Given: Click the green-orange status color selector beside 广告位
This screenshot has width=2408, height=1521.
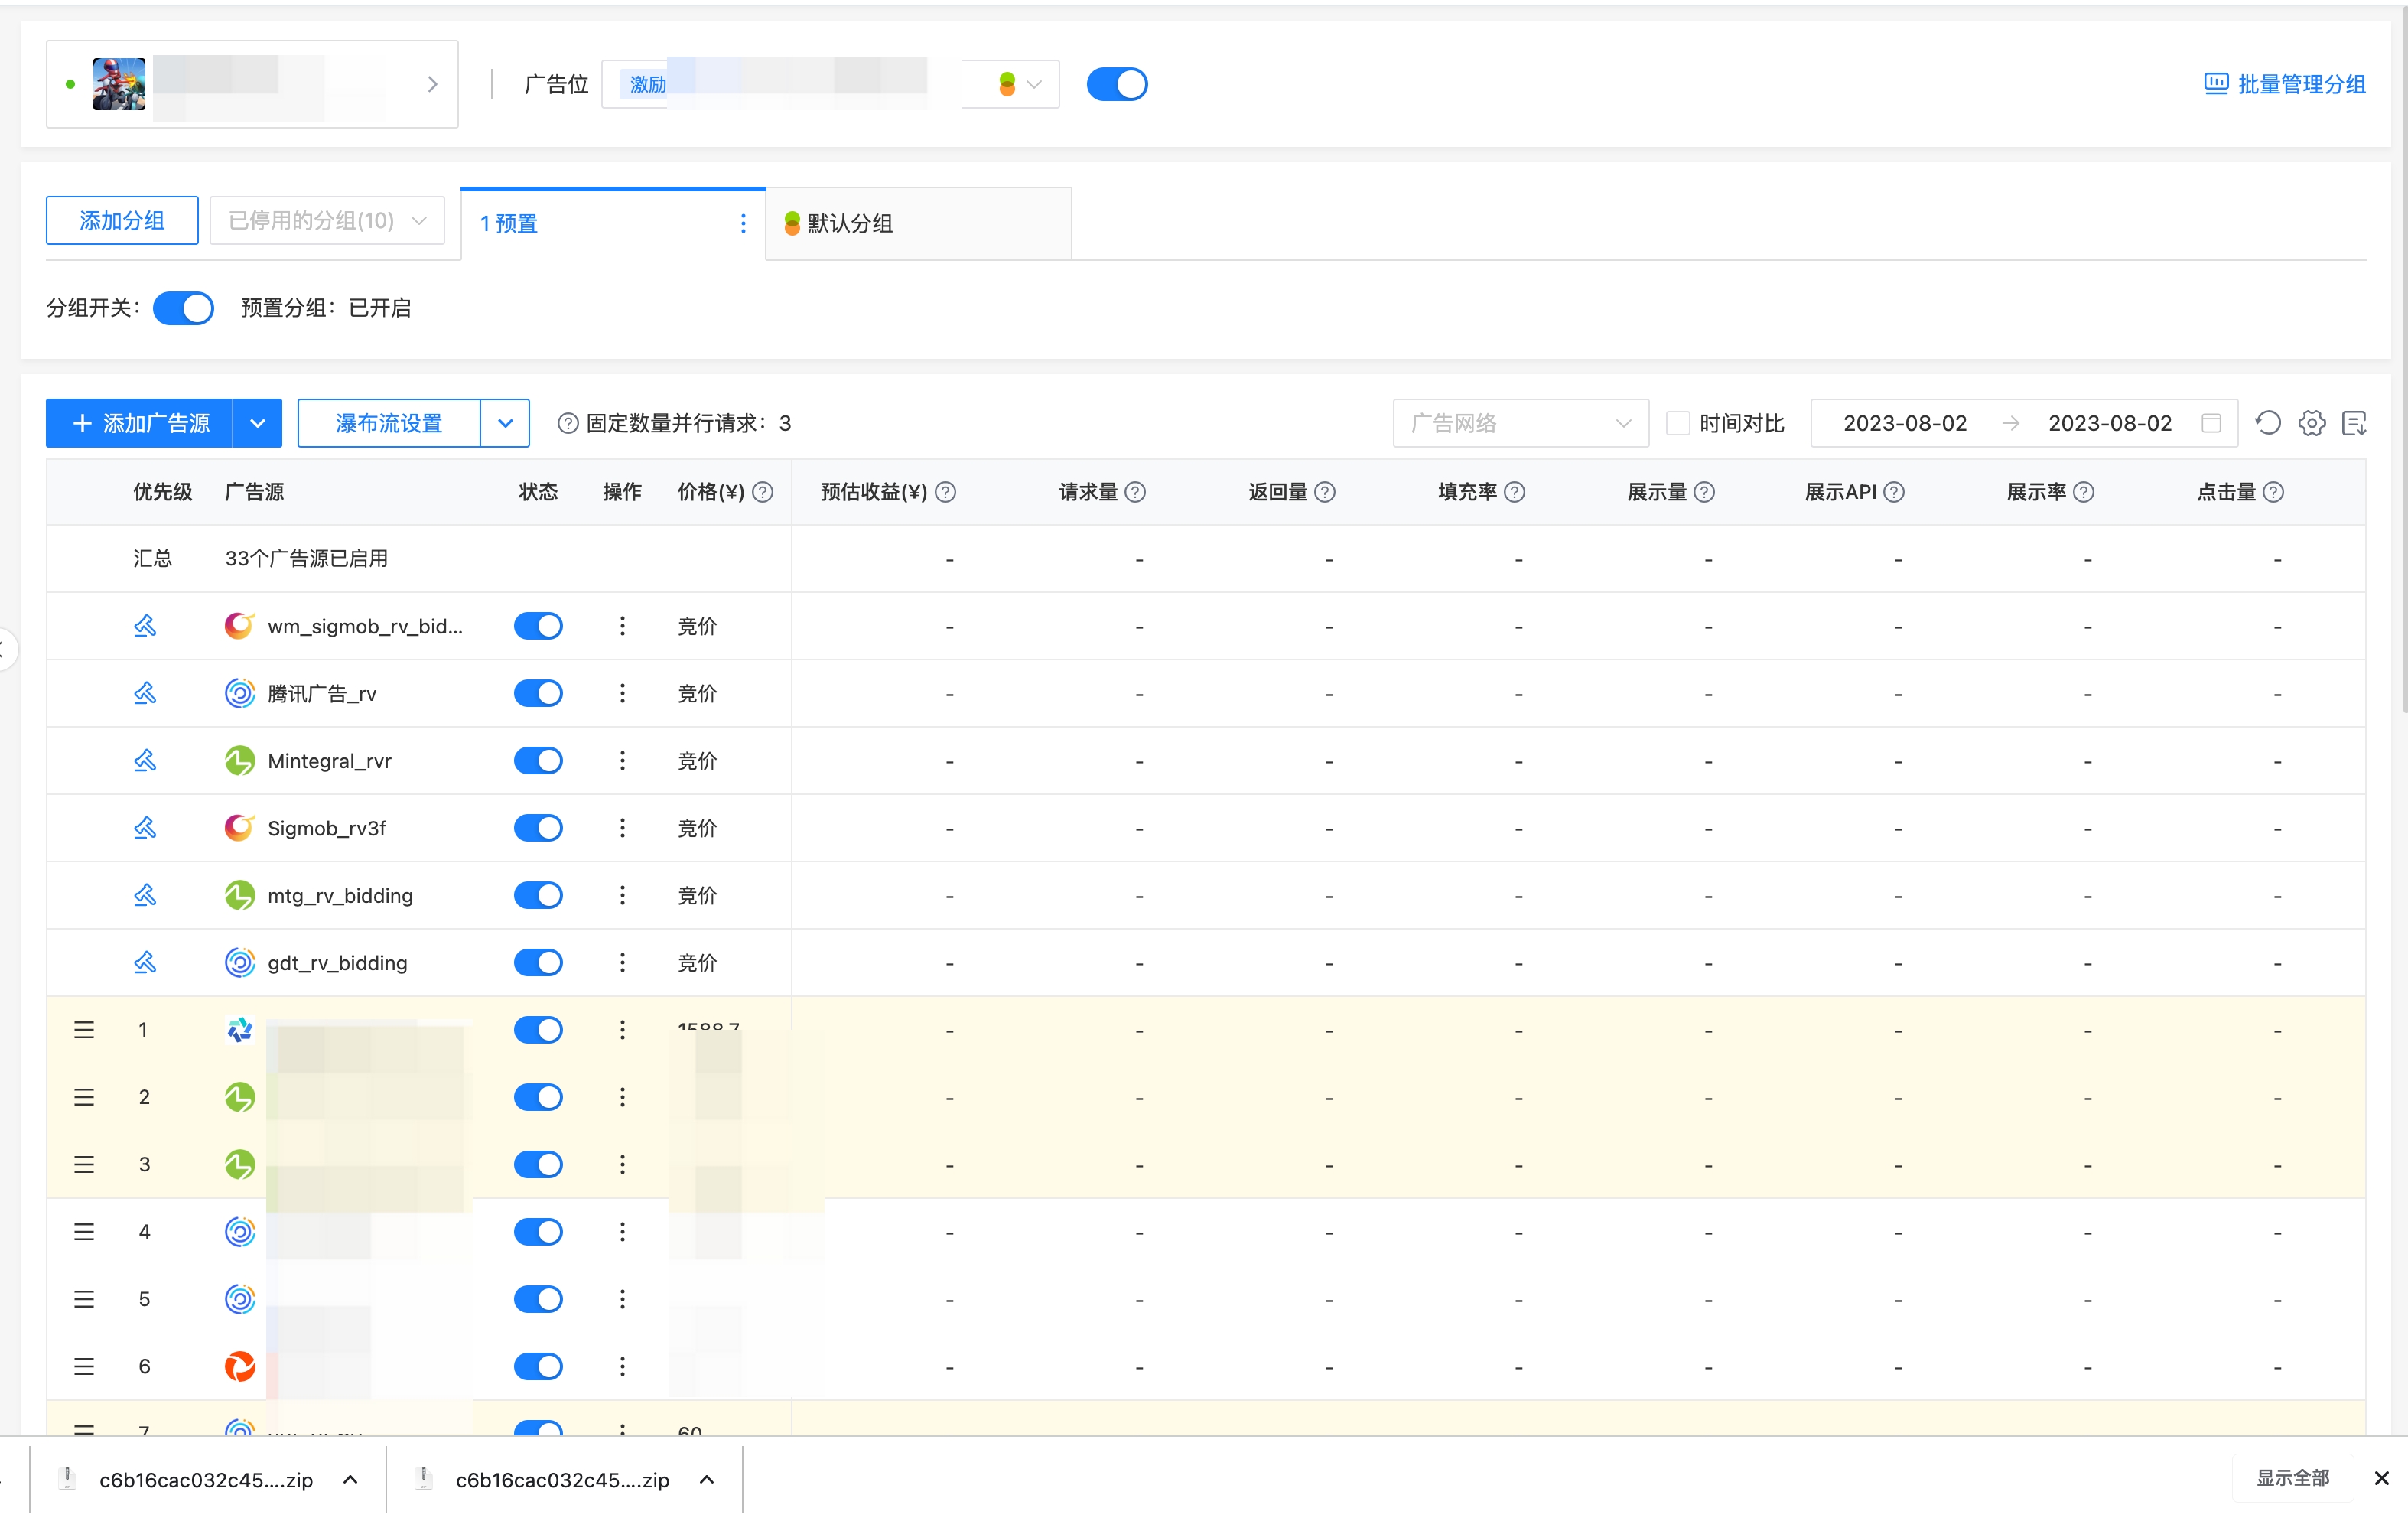Looking at the screenshot, I should click(1009, 84).
